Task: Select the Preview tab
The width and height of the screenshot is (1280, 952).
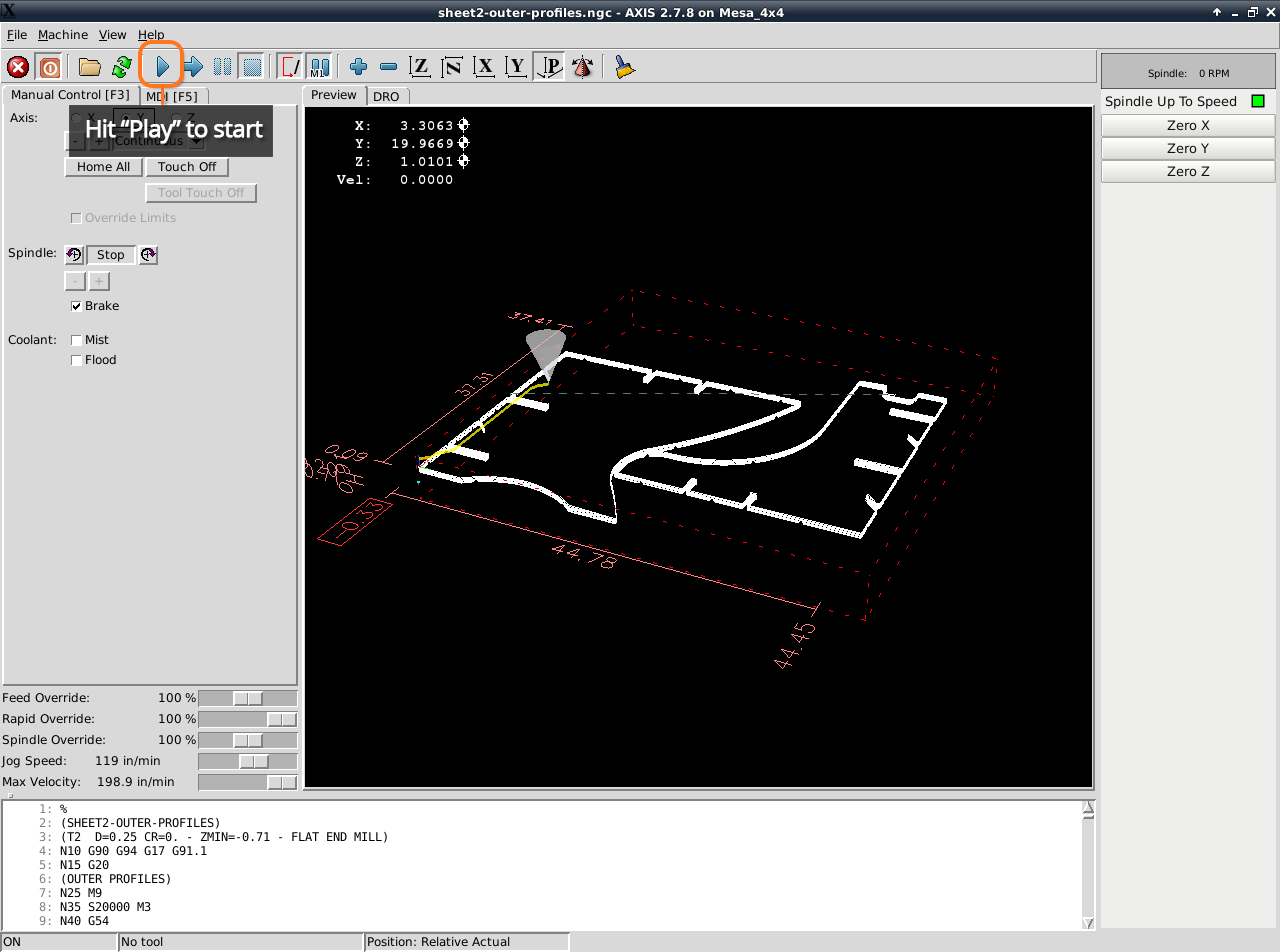Action: [334, 95]
